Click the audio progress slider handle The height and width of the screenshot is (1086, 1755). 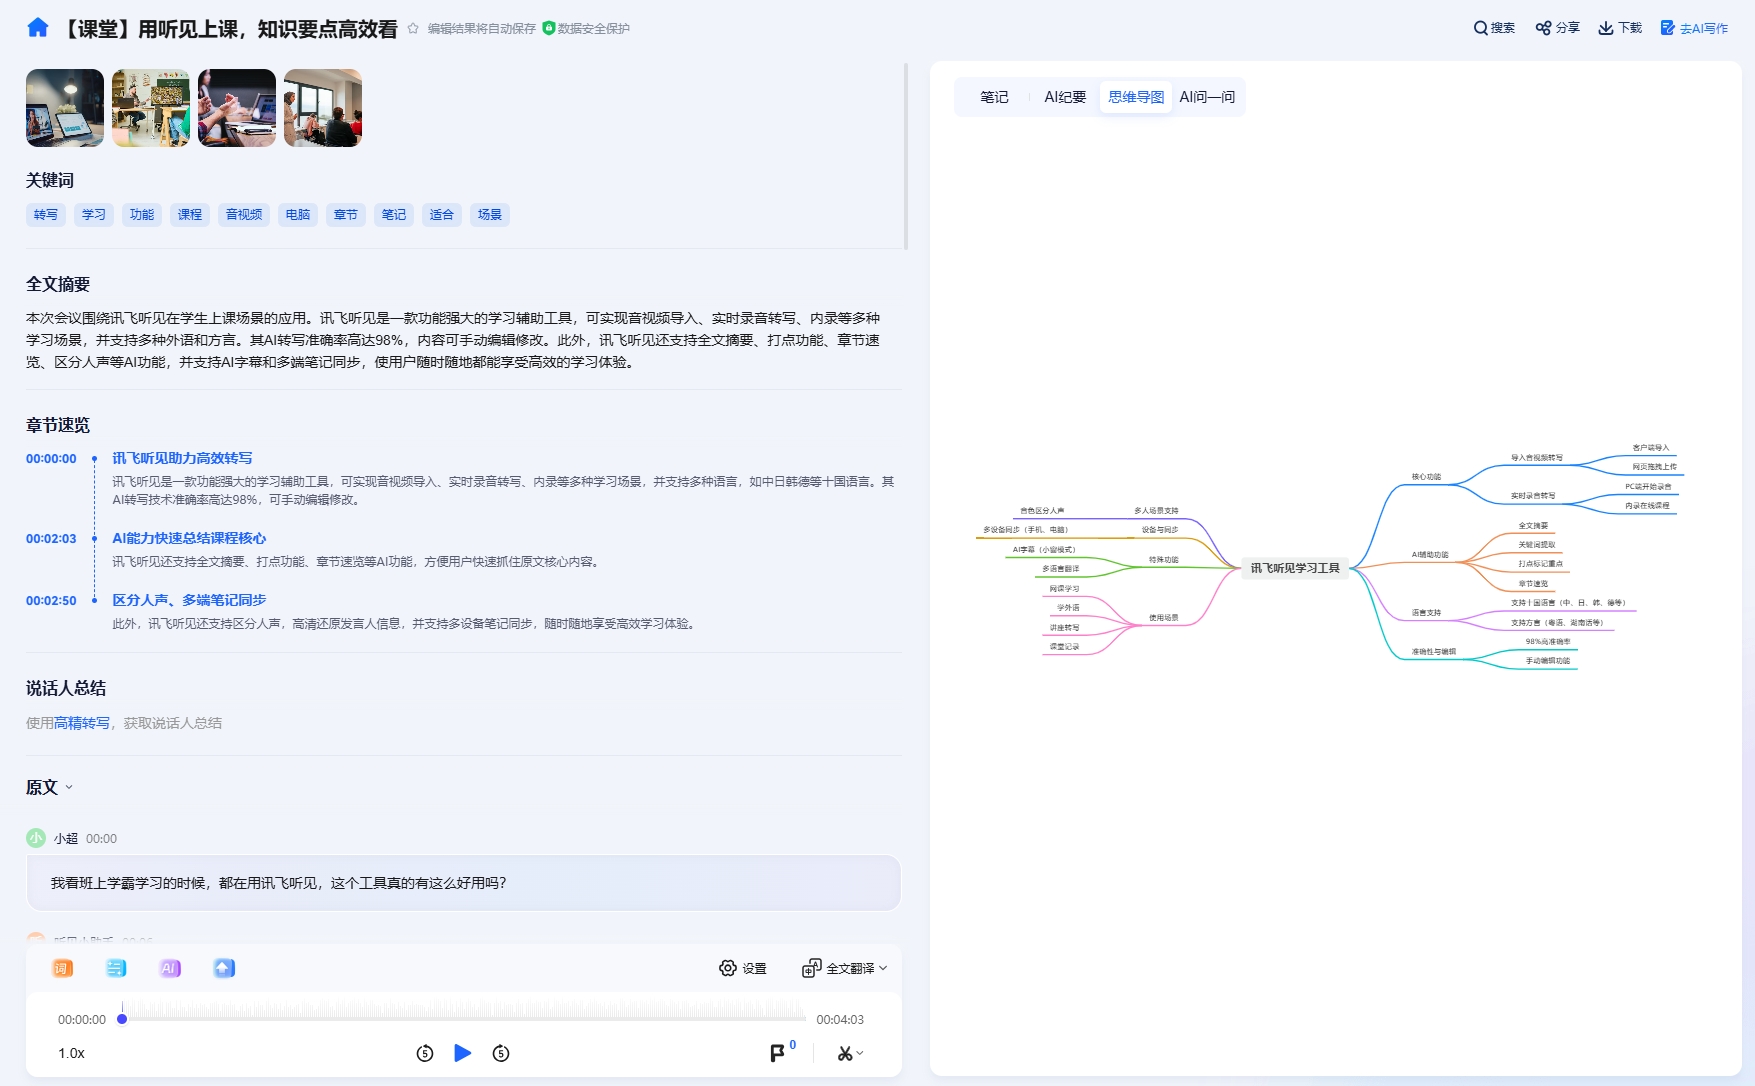pyautogui.click(x=122, y=1019)
